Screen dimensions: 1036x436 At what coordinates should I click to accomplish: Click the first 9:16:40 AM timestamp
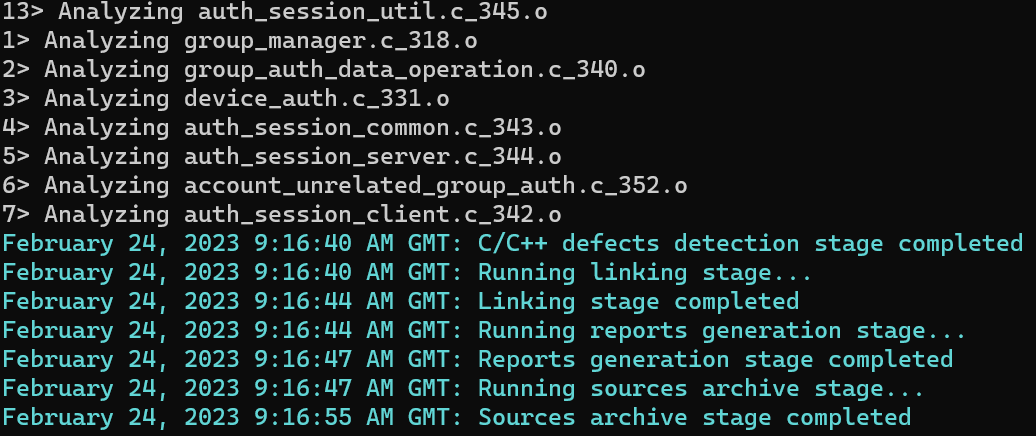(x=324, y=244)
